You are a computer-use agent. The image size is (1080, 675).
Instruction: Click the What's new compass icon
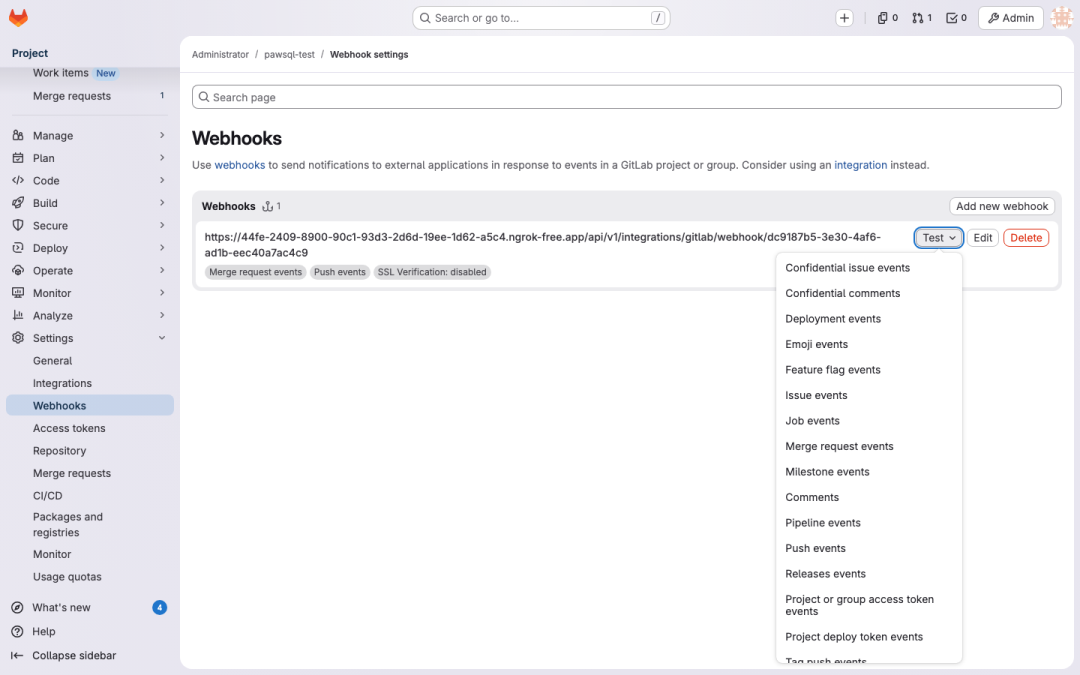point(17,608)
